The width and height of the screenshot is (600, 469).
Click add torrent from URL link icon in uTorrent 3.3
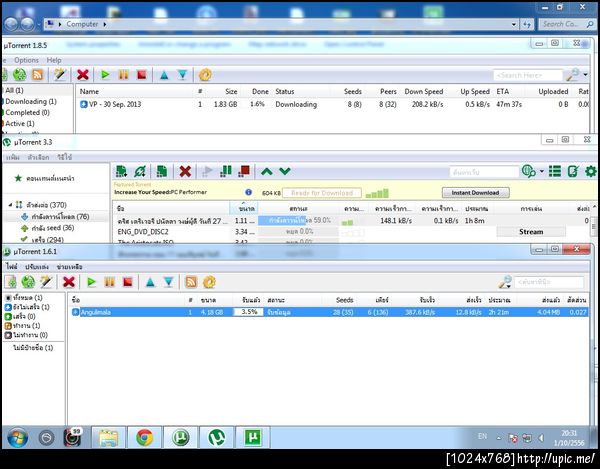[140, 171]
